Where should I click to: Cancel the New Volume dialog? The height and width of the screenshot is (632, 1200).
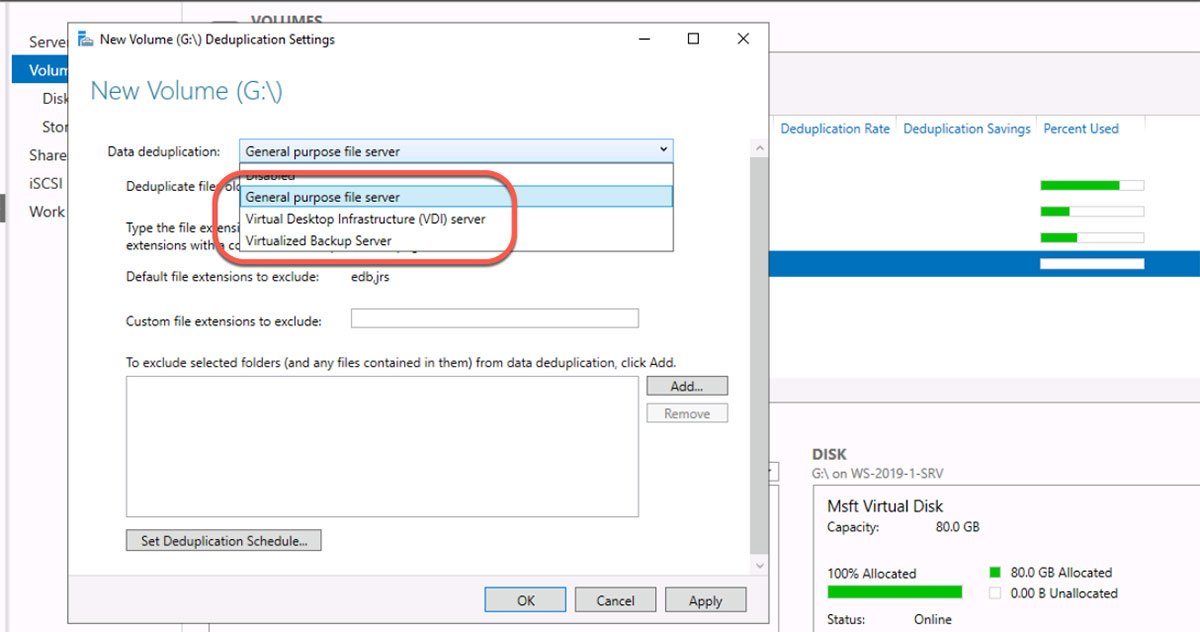615,600
